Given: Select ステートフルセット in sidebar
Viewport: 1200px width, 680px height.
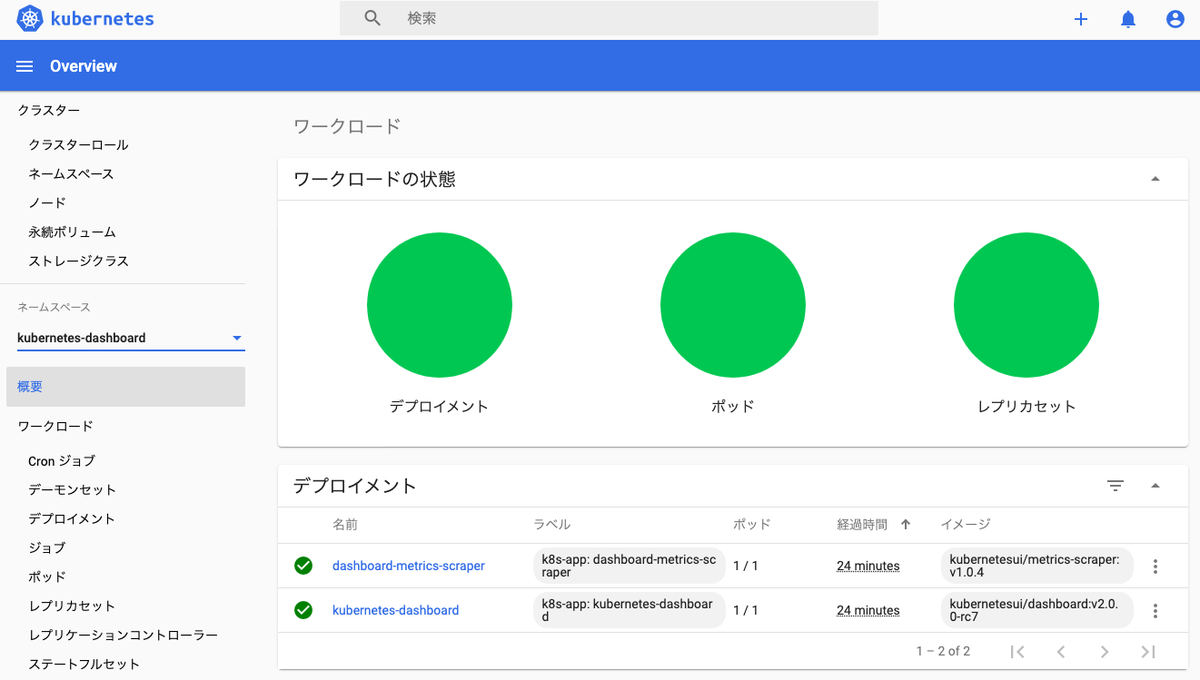Looking at the screenshot, I should 84,664.
